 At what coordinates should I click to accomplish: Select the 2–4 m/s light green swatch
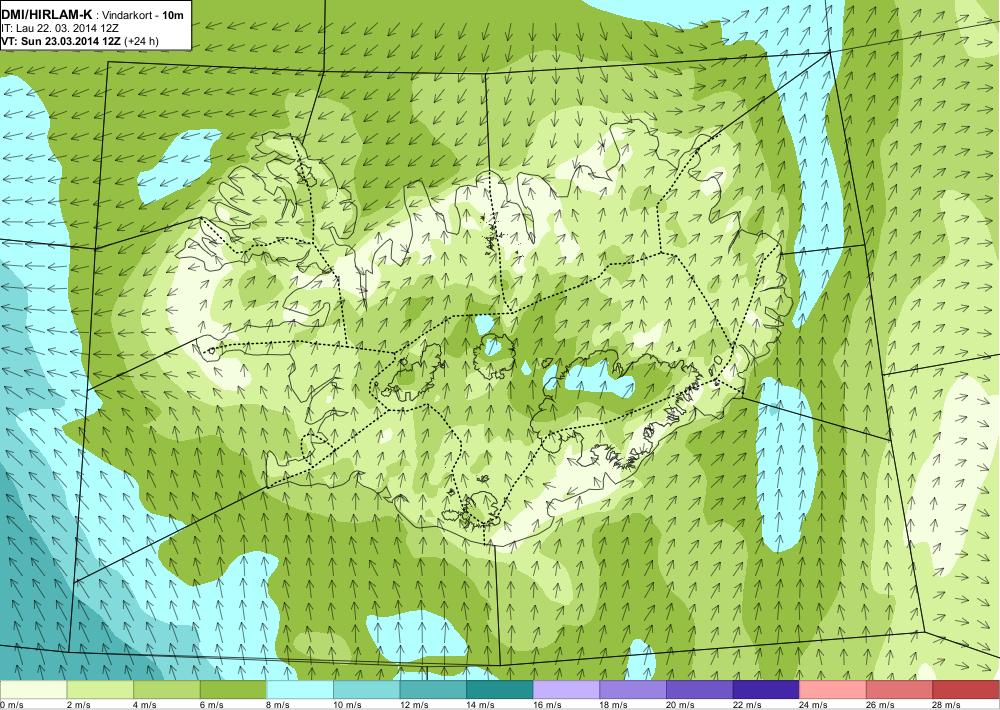pyautogui.click(x=99, y=690)
